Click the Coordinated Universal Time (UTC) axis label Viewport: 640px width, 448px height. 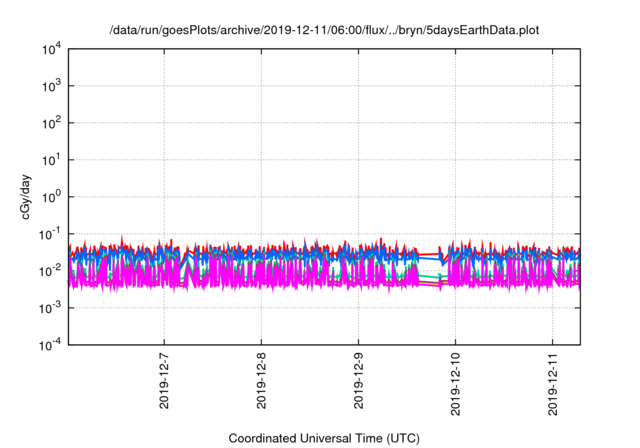323,438
